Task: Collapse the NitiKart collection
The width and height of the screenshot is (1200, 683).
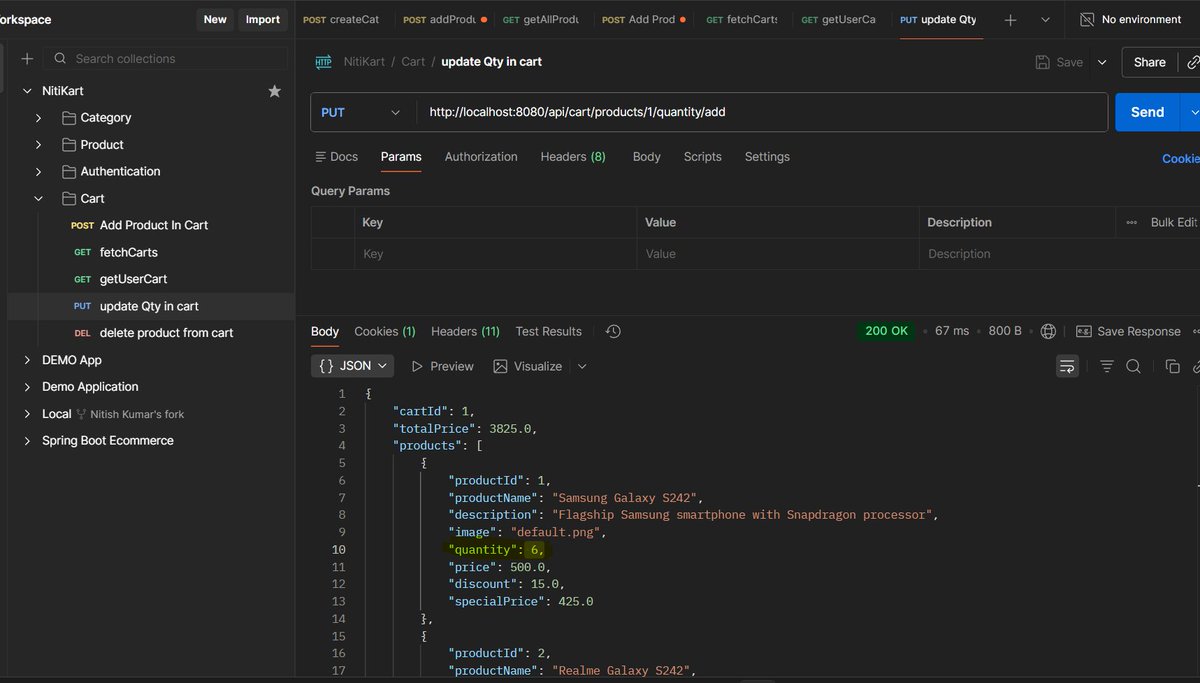Action: [27, 91]
